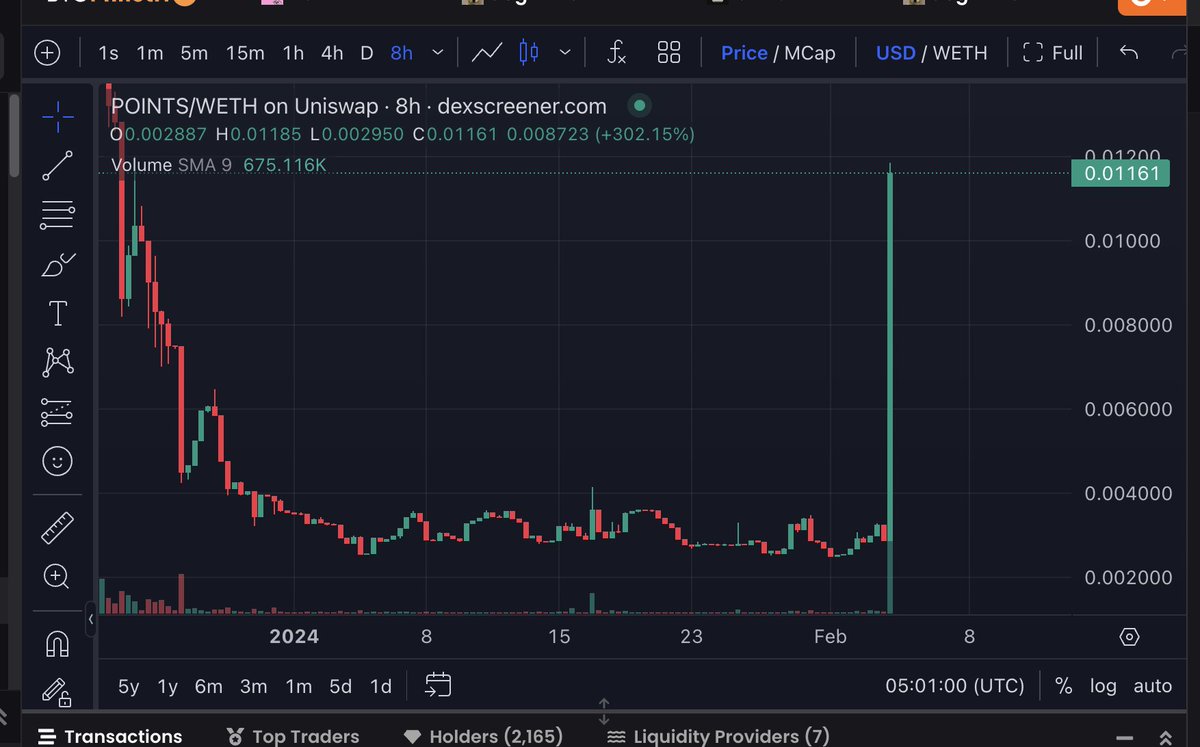Activate the Zoom In magnifier tool
1200x747 pixels.
click(57, 577)
